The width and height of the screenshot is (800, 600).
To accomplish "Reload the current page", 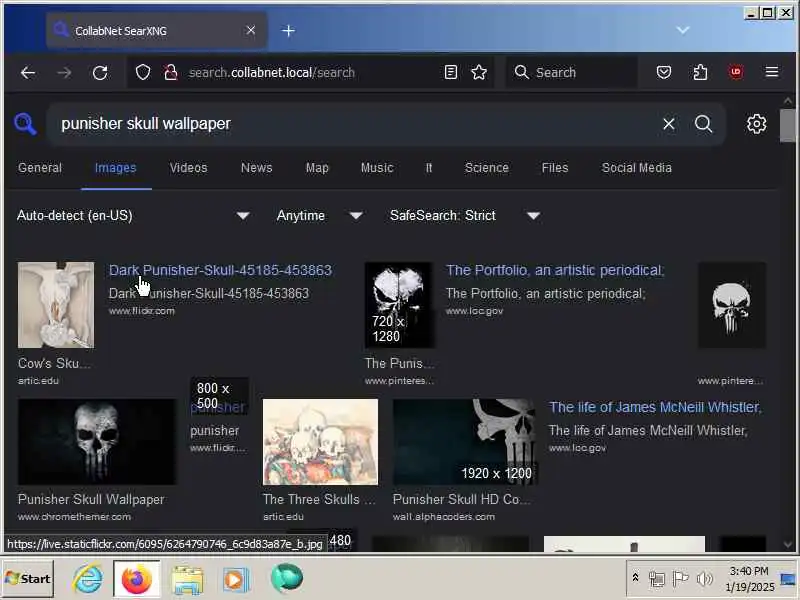I will click(x=100, y=72).
